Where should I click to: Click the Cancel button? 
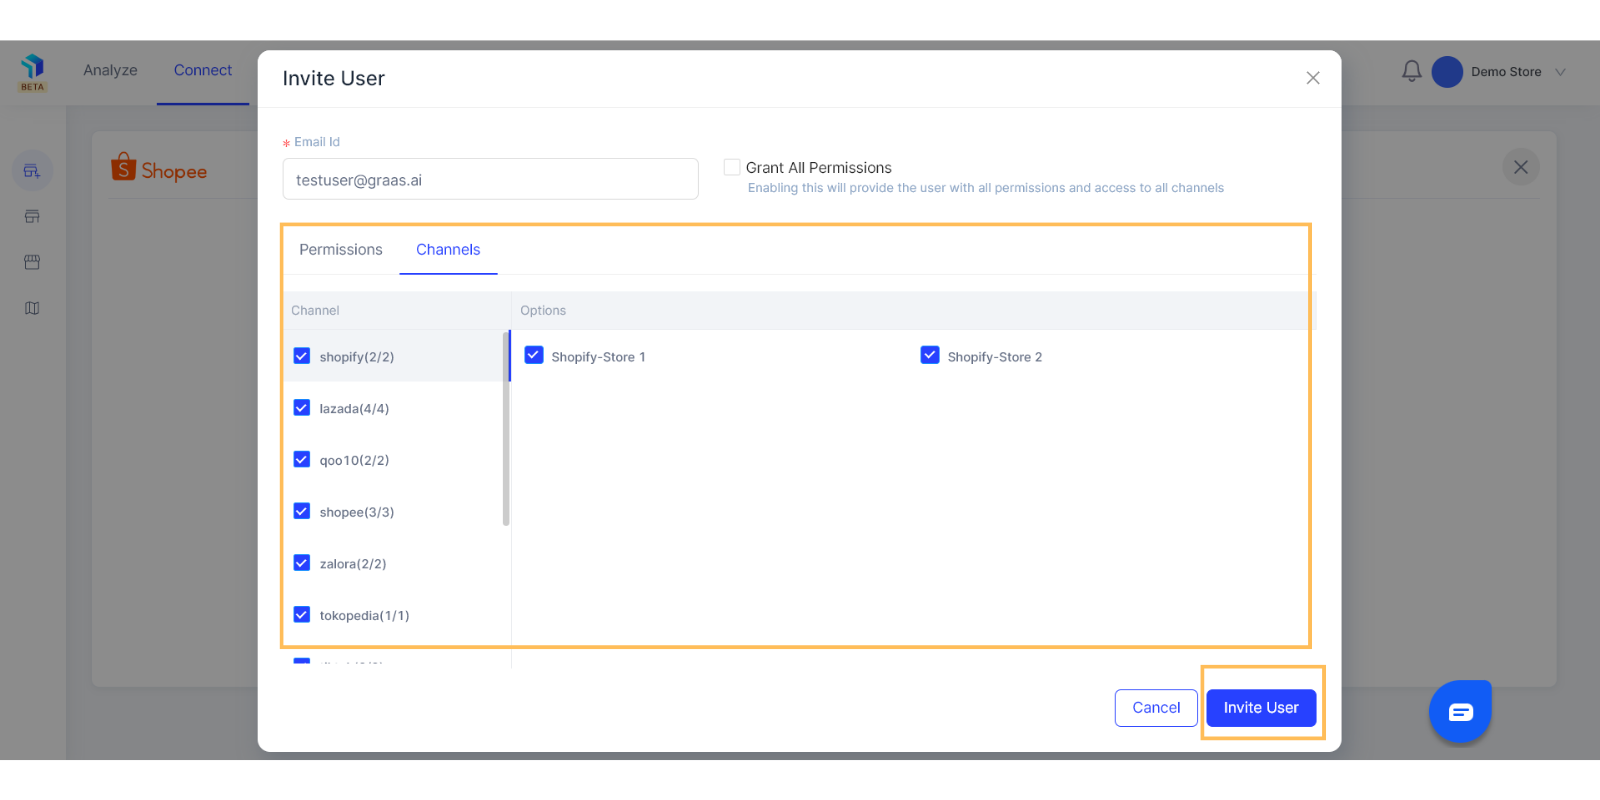point(1156,707)
